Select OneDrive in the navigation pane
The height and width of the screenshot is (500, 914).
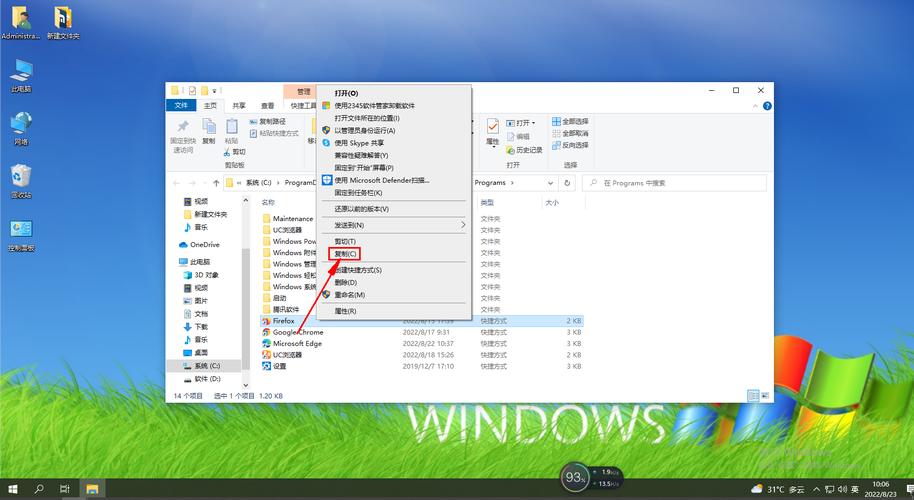tap(199, 245)
